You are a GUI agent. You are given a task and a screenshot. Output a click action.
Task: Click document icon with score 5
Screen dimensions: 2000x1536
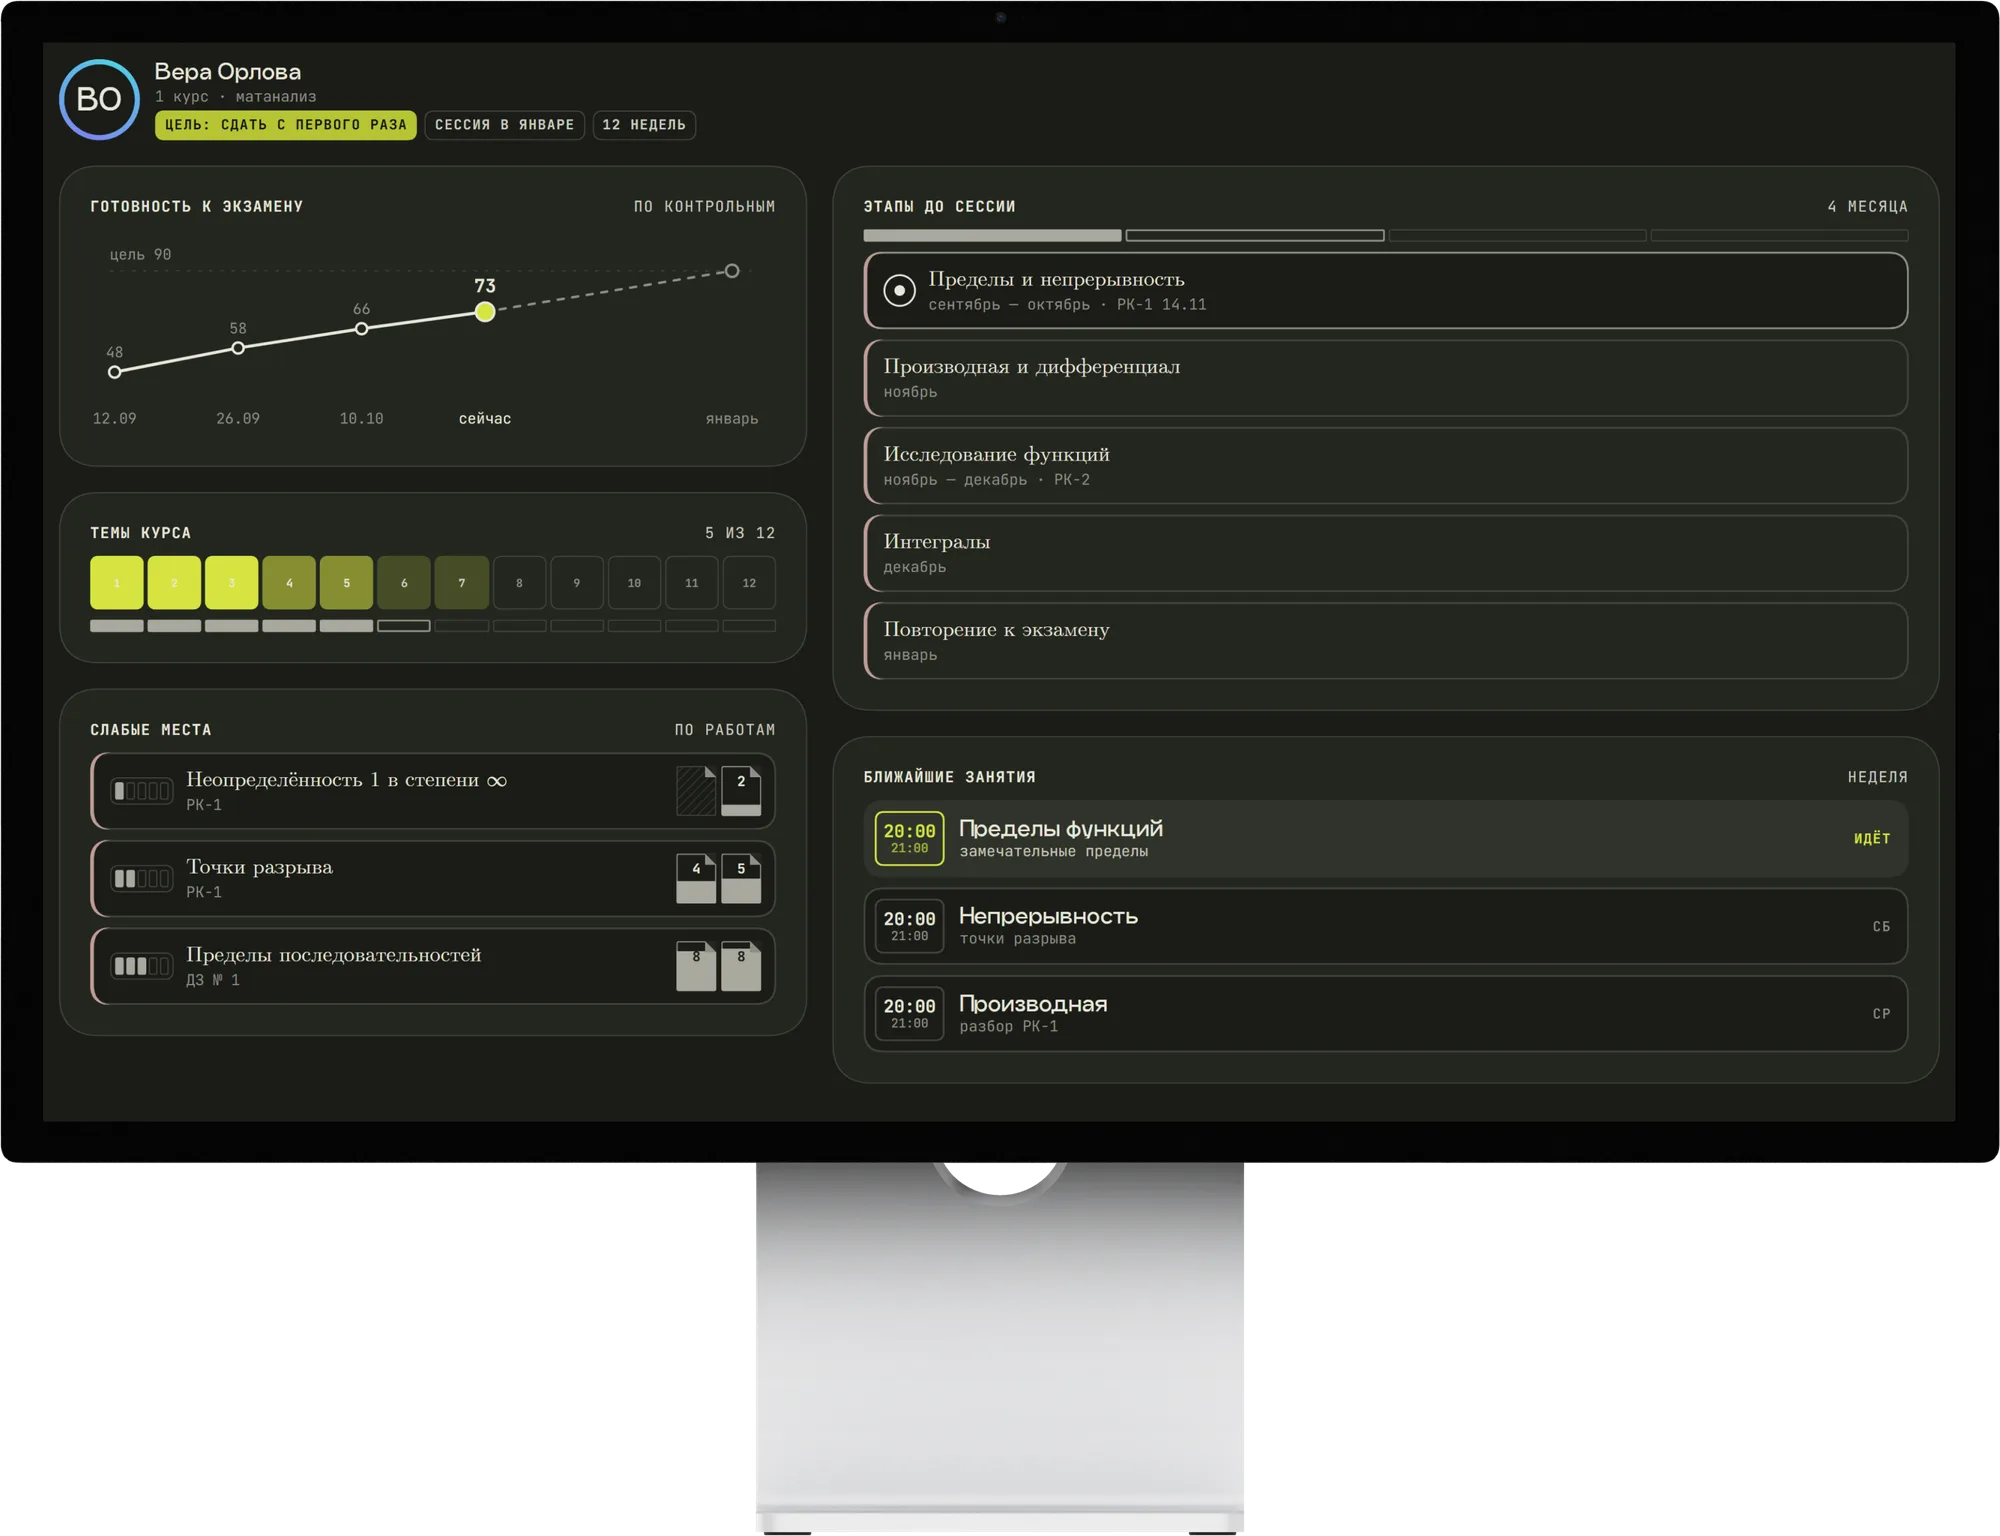pyautogui.click(x=741, y=879)
